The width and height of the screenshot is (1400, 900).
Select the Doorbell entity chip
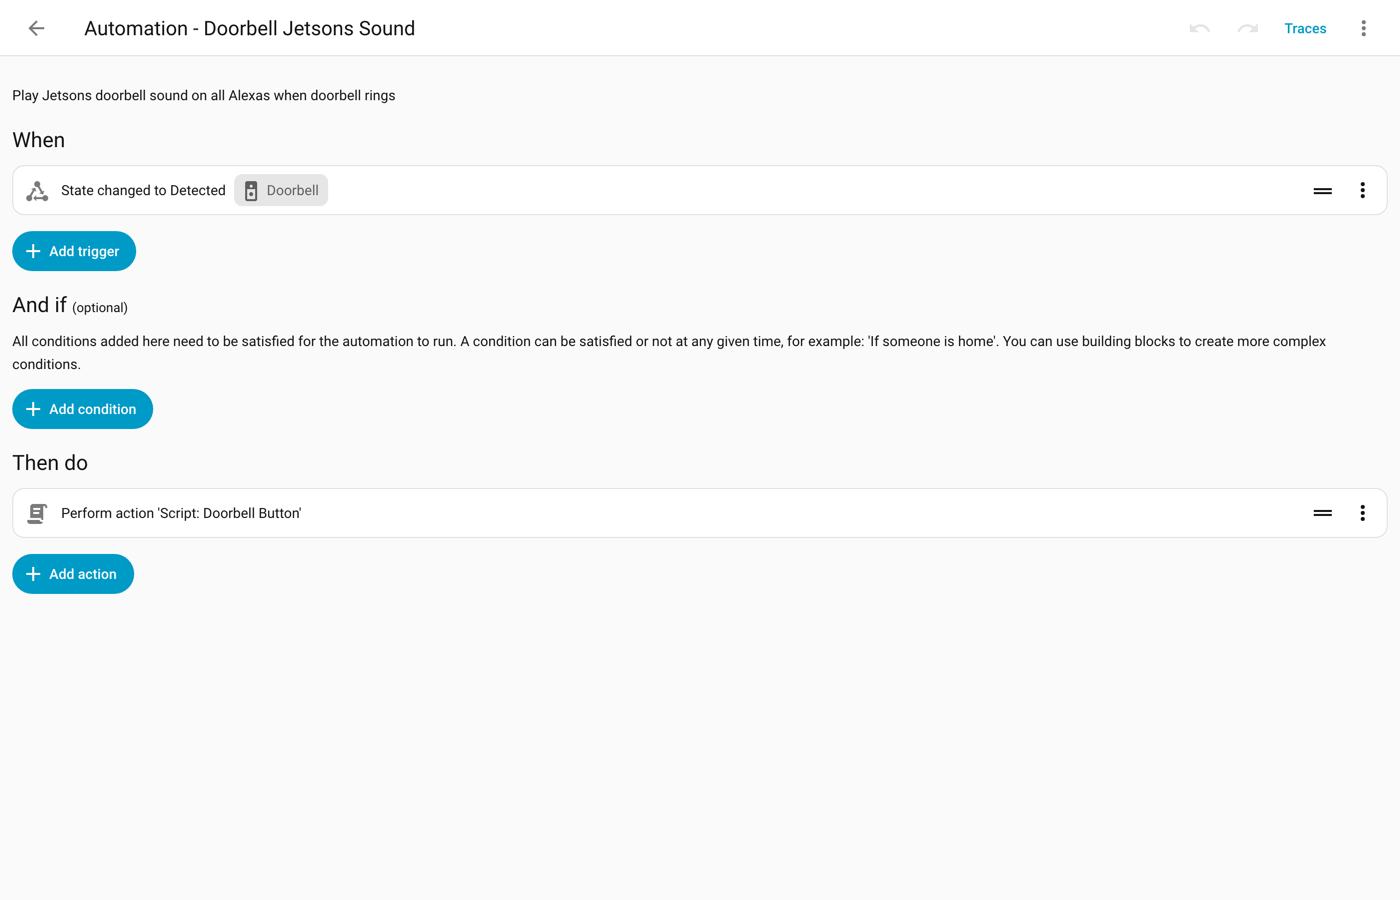pos(281,190)
